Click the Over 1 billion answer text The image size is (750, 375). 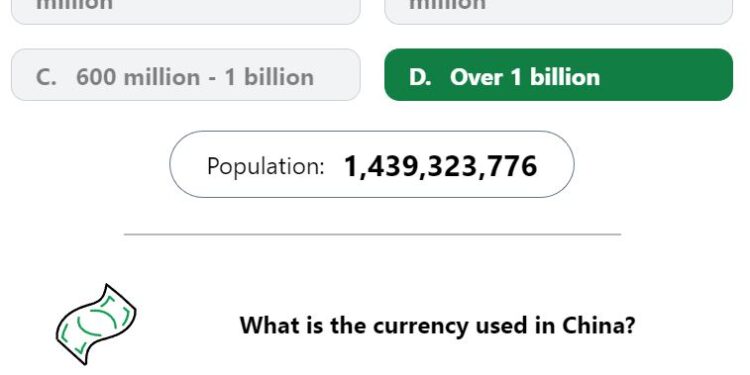coord(525,77)
